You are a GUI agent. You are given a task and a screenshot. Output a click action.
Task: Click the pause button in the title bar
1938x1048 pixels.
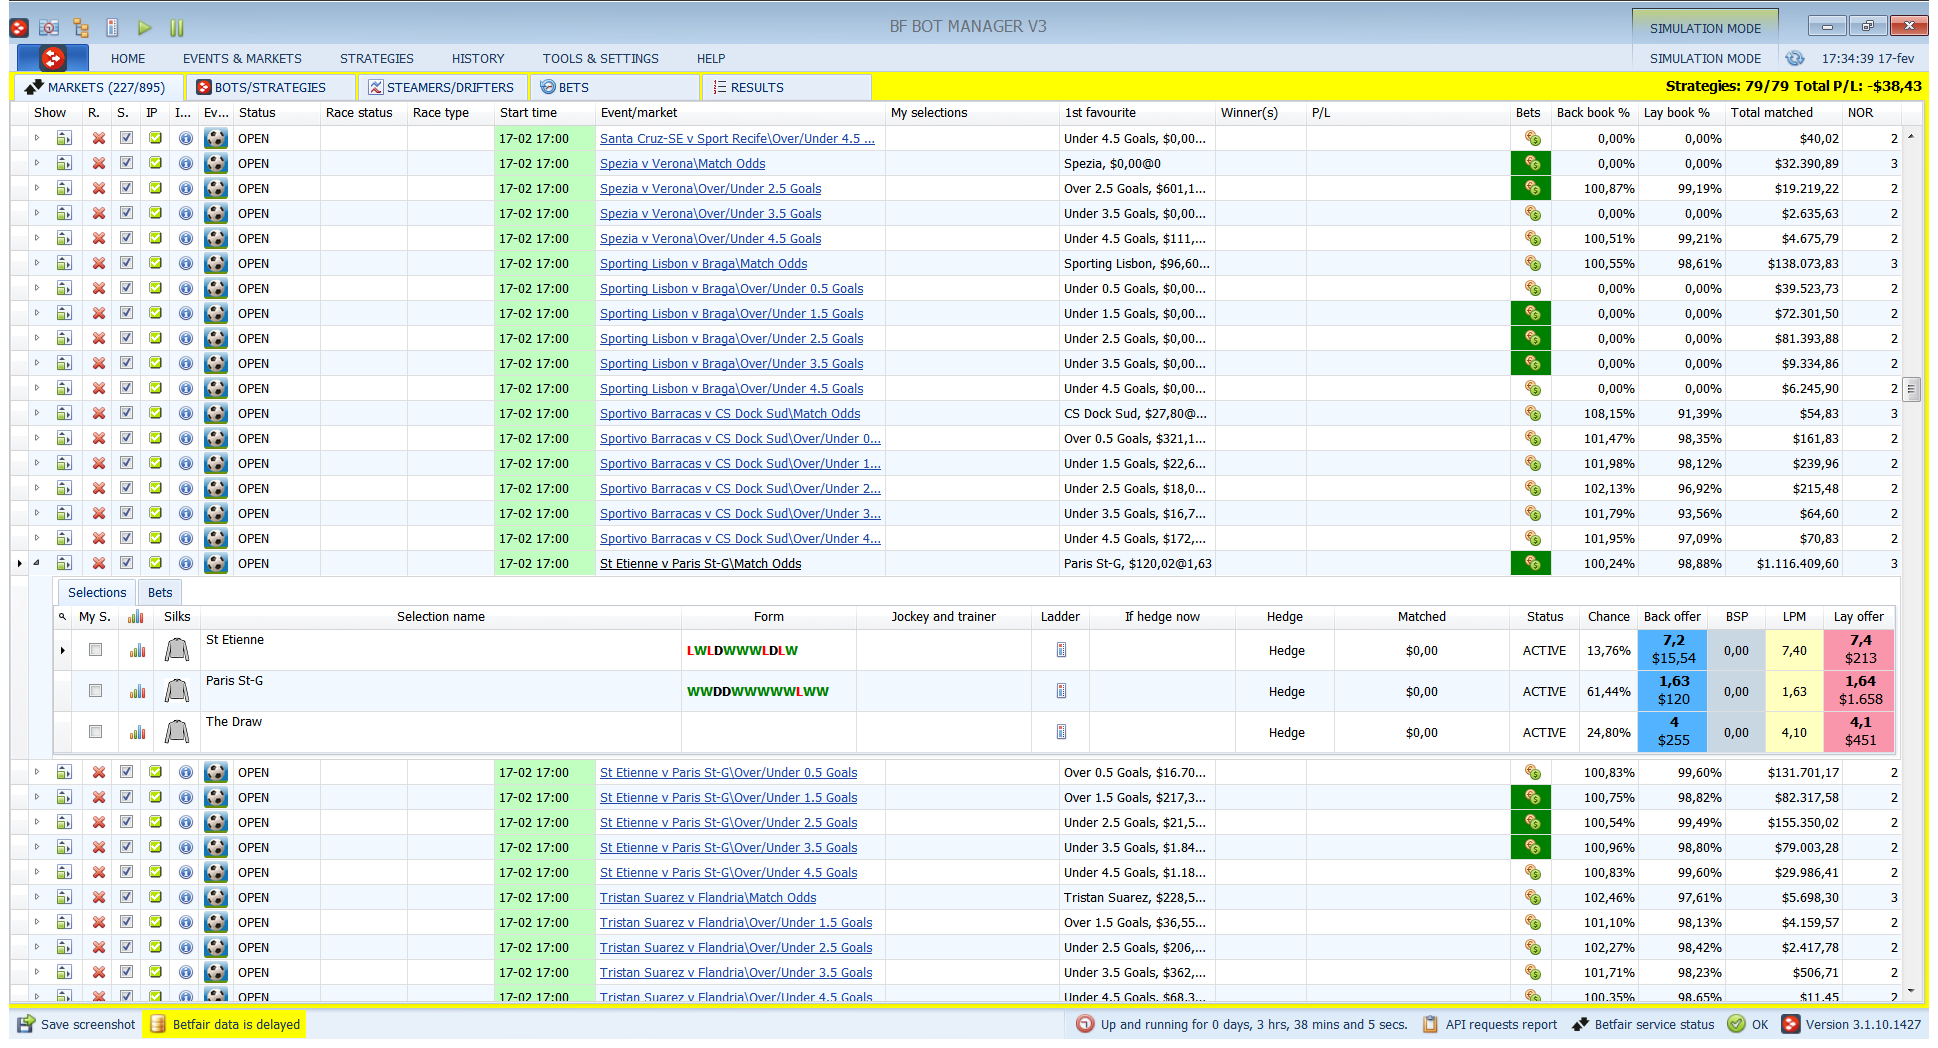coord(177,28)
